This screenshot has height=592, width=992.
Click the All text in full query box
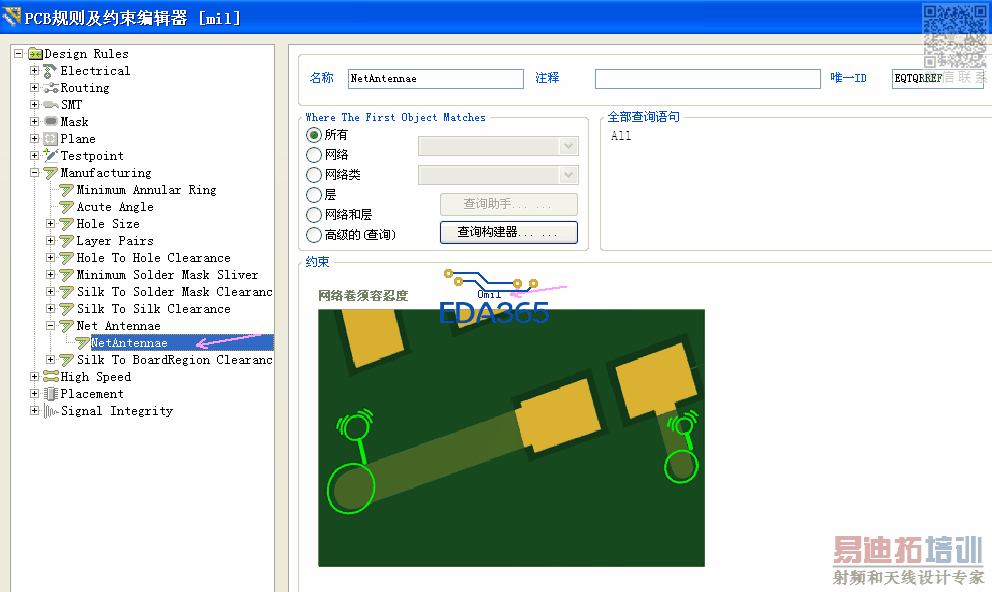pos(621,135)
